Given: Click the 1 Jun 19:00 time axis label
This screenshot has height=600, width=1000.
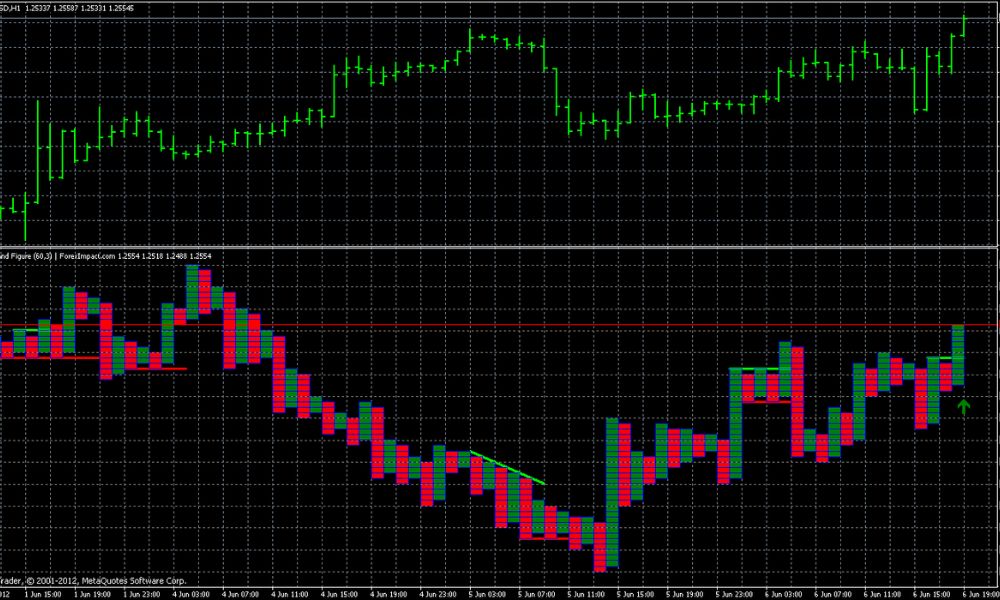Looking at the screenshot, I should tap(92, 592).
